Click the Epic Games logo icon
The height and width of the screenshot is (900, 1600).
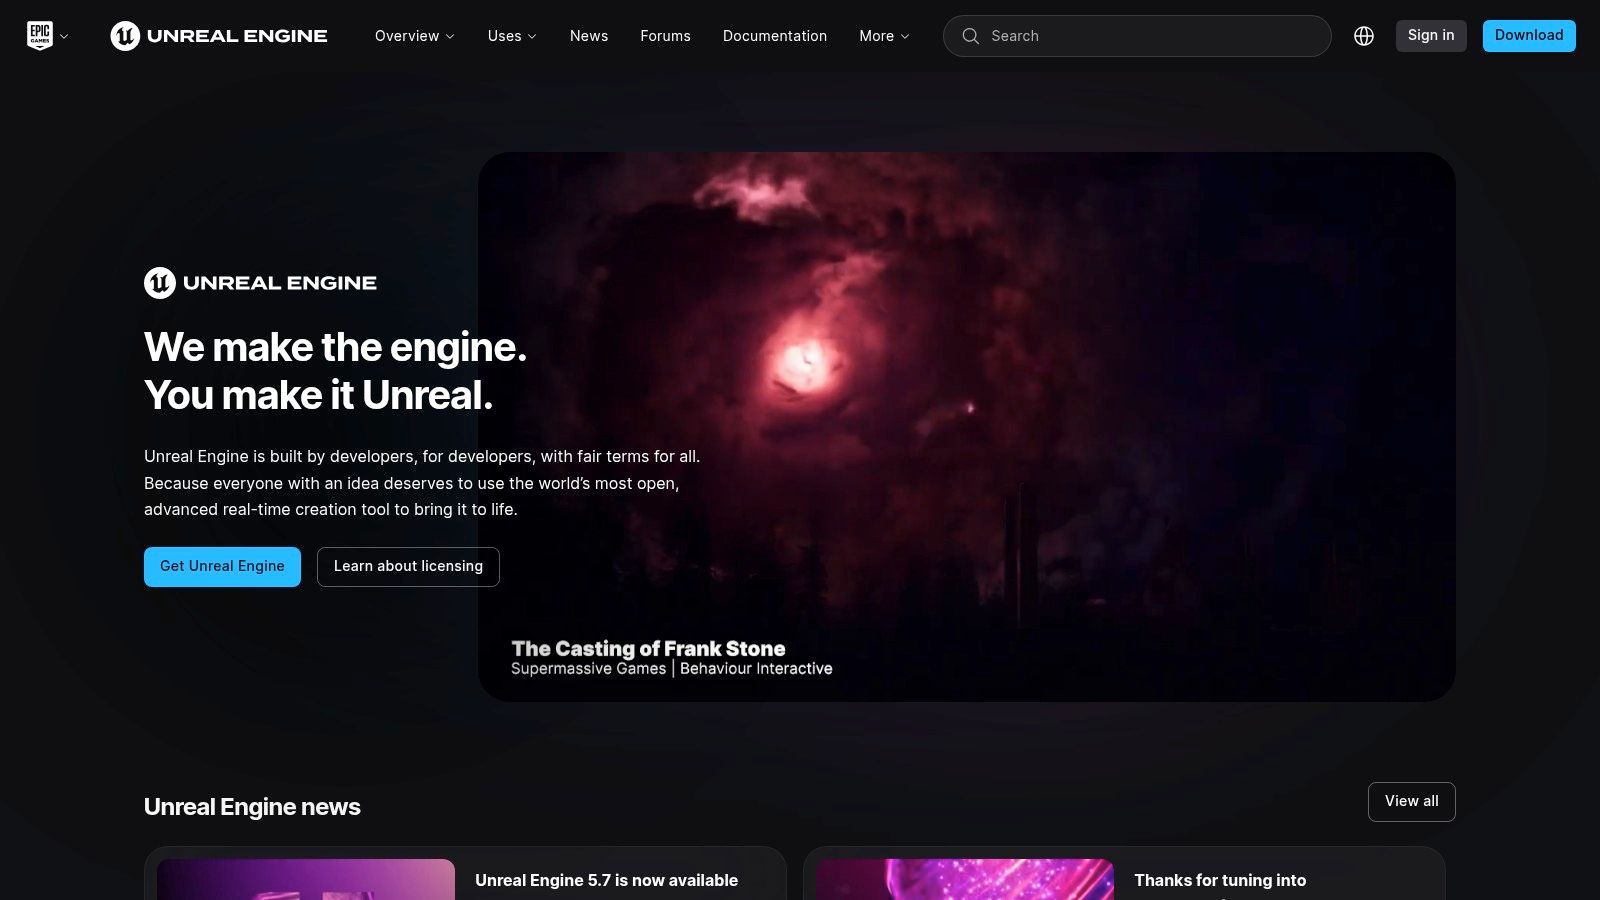(38, 33)
